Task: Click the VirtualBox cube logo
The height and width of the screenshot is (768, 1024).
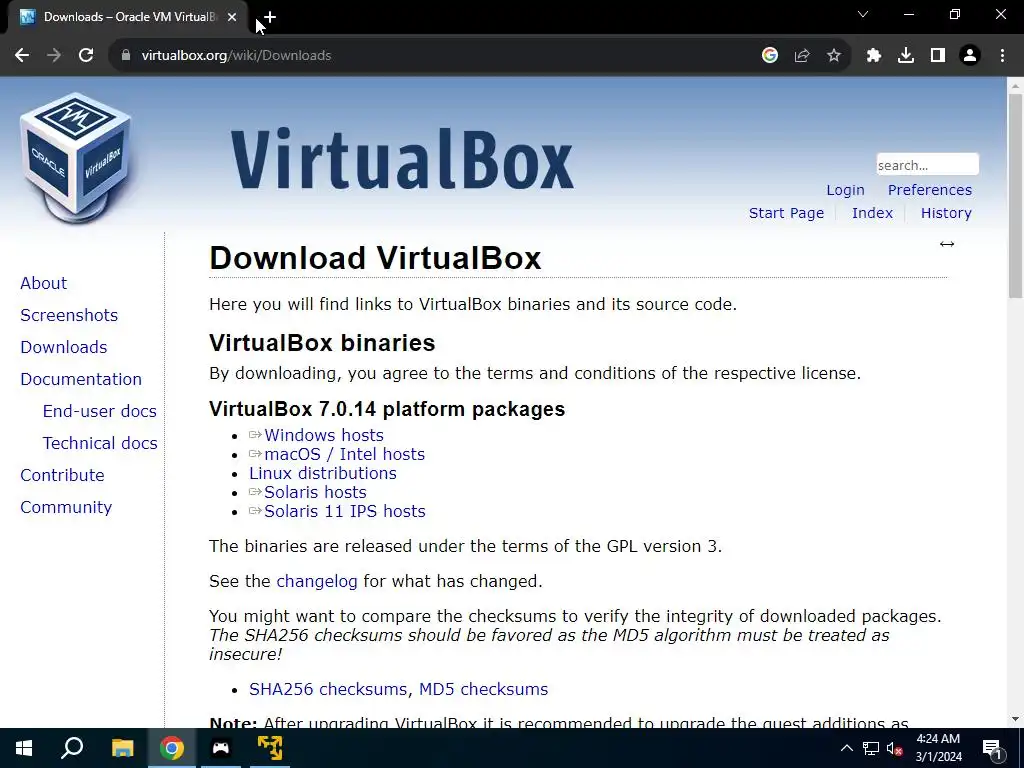Action: (x=77, y=157)
